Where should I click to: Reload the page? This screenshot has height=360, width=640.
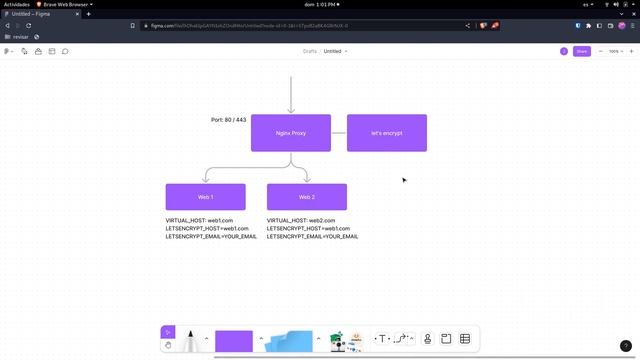pos(29,26)
